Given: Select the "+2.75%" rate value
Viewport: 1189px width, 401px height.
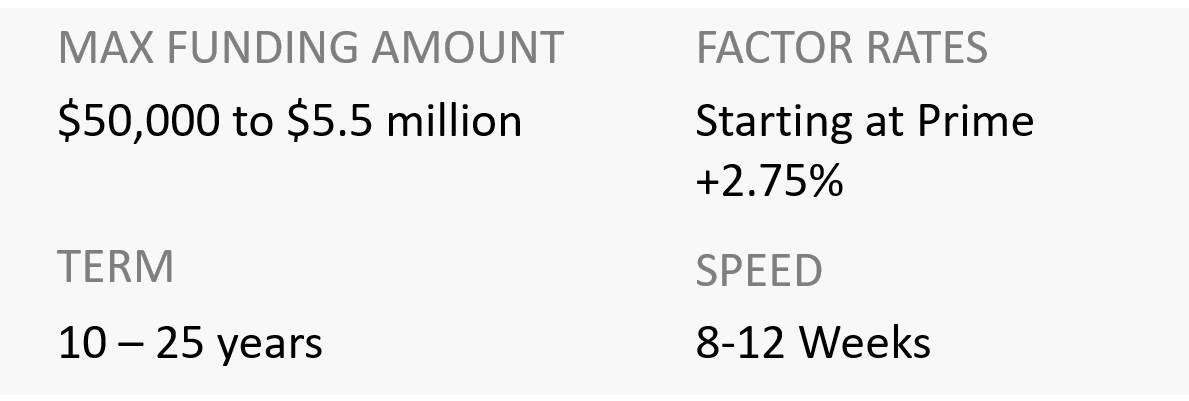Looking at the screenshot, I should 769,181.
